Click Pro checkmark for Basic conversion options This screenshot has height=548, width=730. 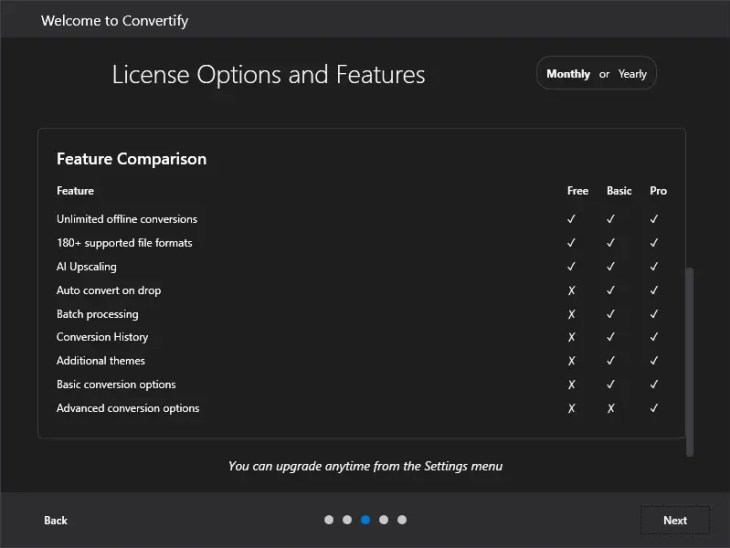[654, 385]
